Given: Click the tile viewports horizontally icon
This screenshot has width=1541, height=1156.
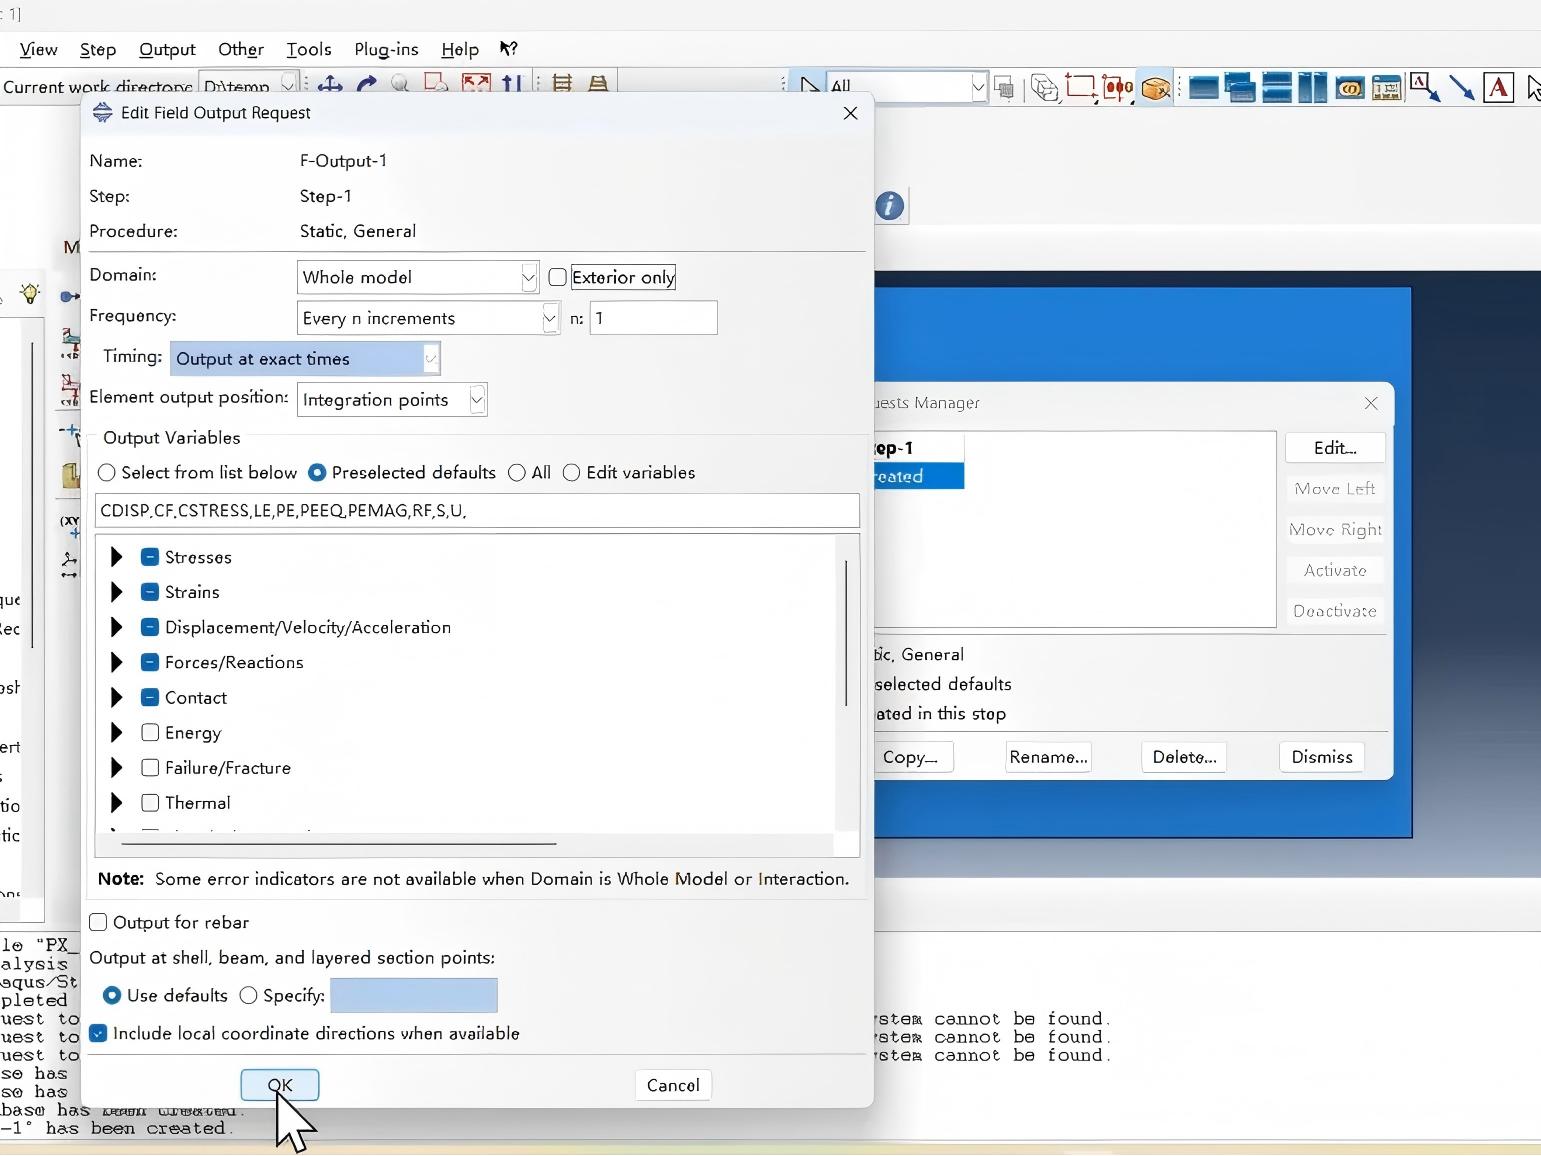Looking at the screenshot, I should click(x=1277, y=88).
